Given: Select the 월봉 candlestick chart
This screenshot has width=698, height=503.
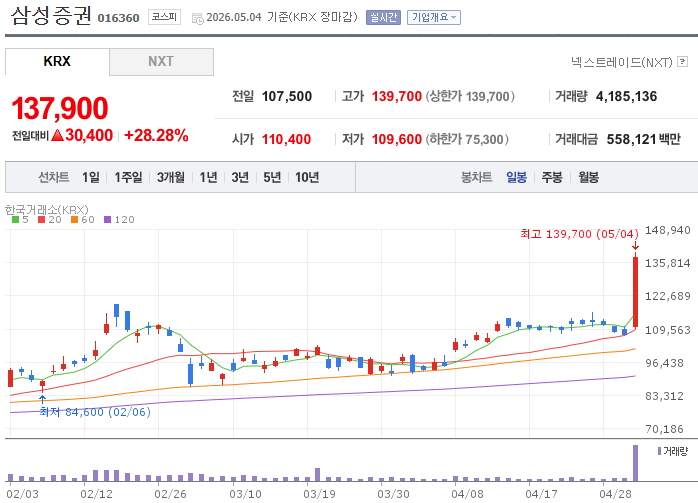Looking at the screenshot, I should (588, 177).
